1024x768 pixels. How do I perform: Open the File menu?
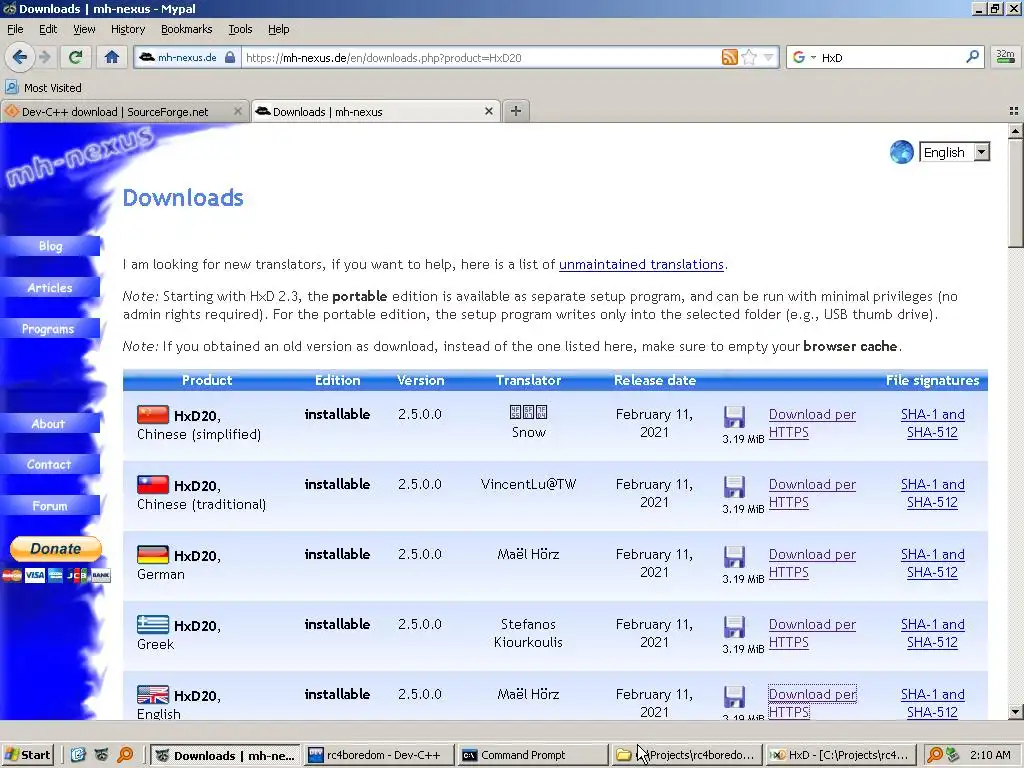[x=14, y=29]
